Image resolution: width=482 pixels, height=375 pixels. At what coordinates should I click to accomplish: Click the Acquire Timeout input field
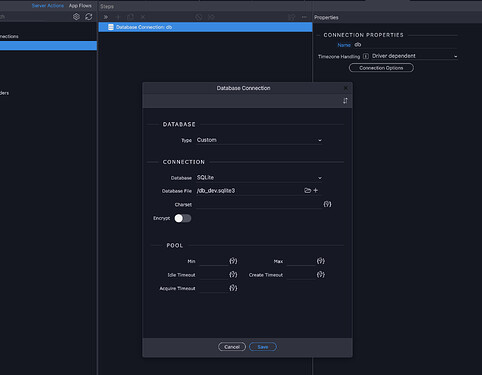(214, 288)
